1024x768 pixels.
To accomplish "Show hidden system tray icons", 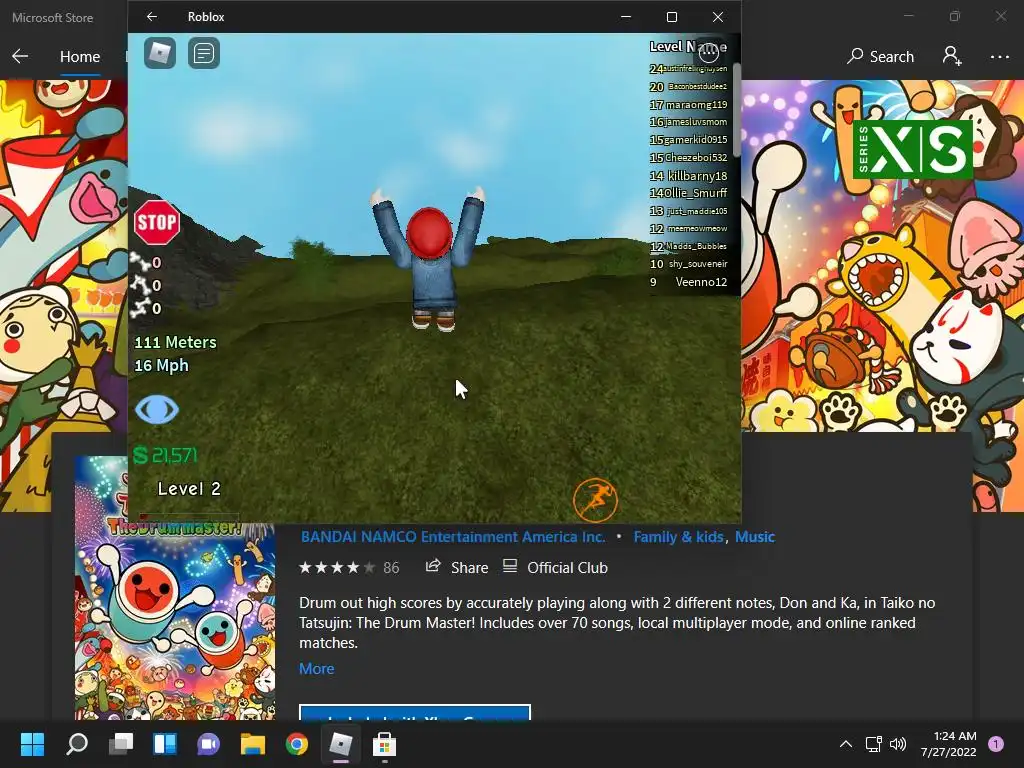I will coord(845,744).
